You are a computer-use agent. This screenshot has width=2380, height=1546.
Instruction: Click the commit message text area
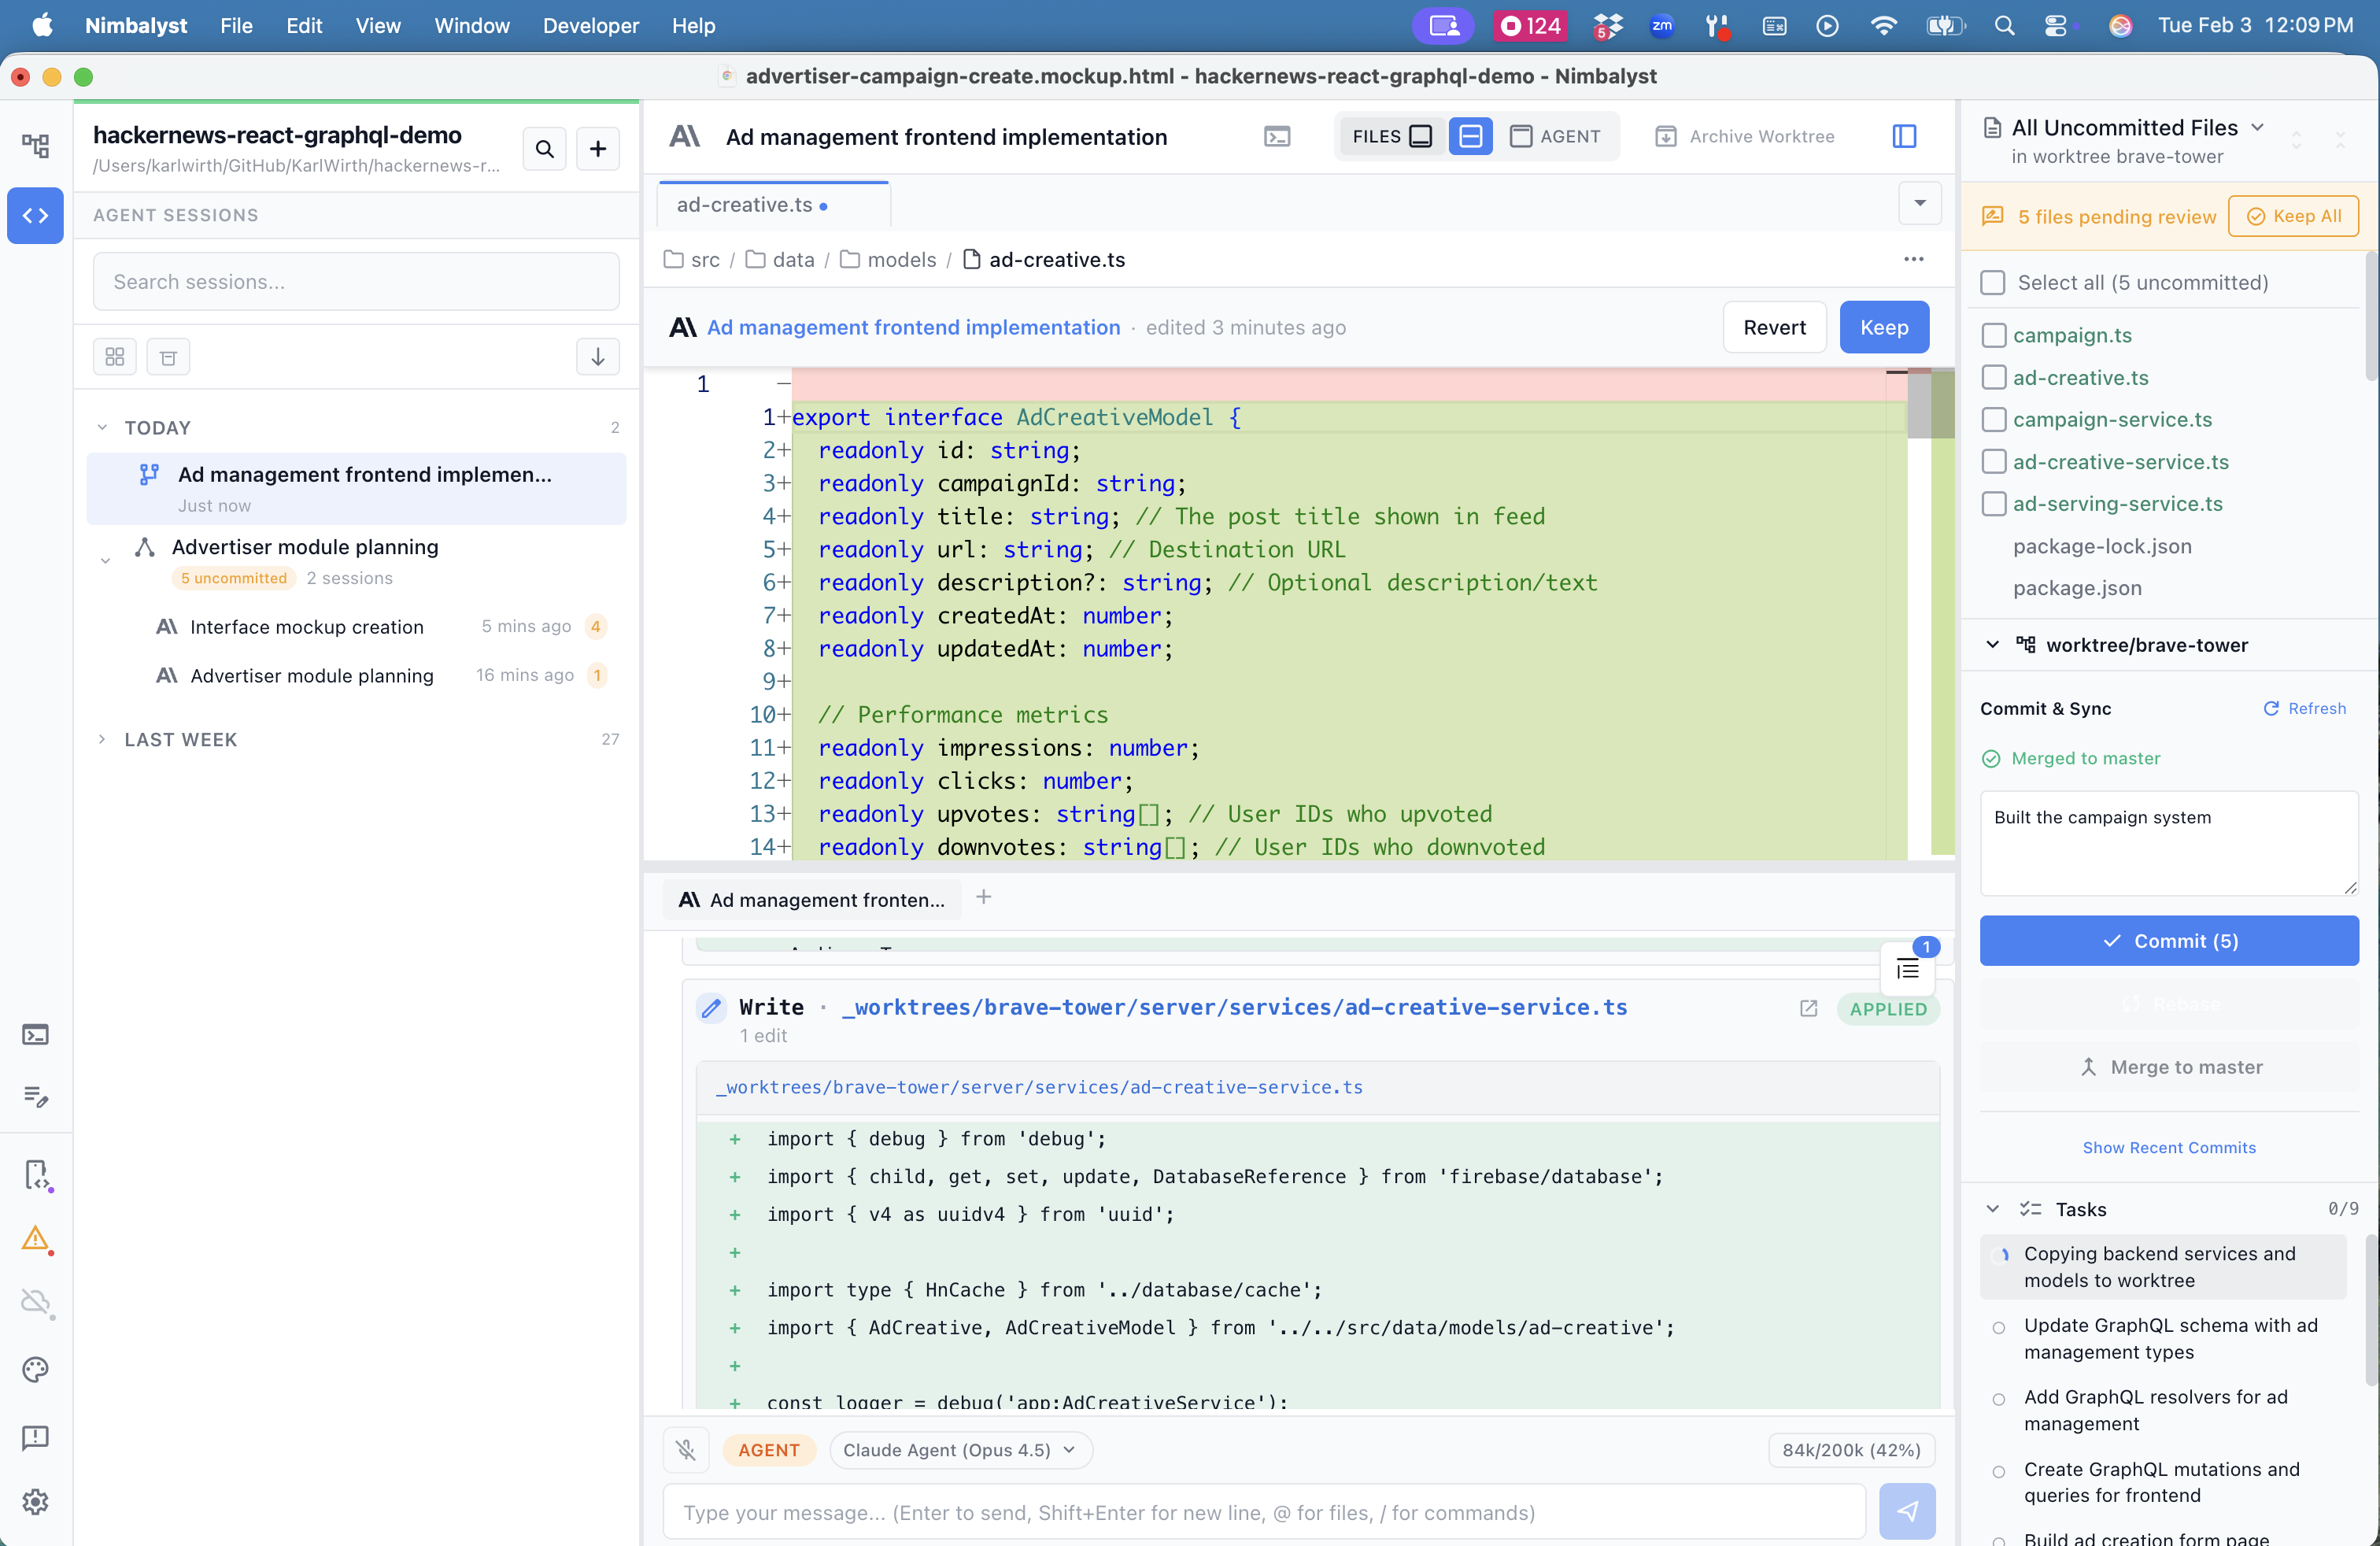[2168, 842]
